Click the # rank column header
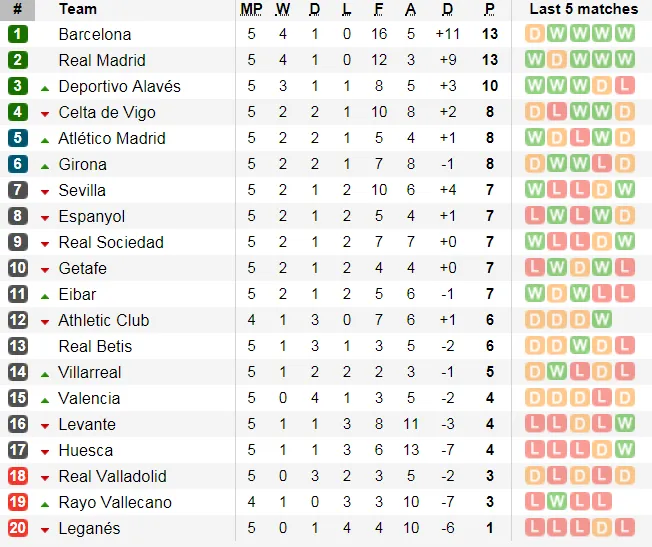The width and height of the screenshot is (652, 547). pyautogui.click(x=18, y=9)
